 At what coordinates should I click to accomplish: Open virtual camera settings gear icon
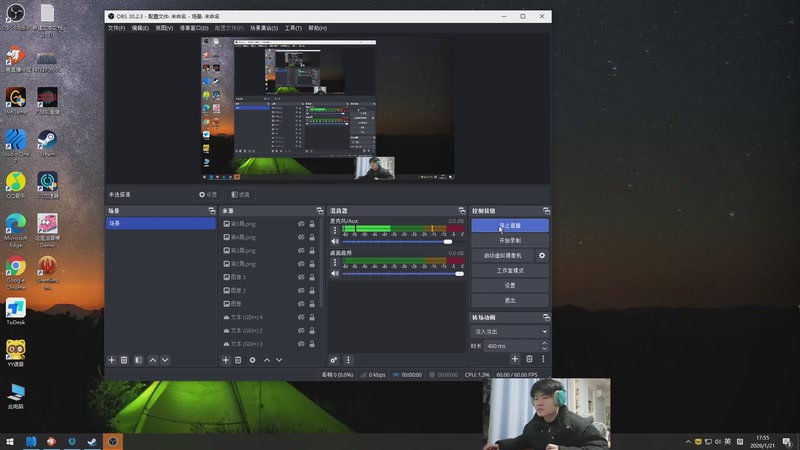click(x=542, y=256)
